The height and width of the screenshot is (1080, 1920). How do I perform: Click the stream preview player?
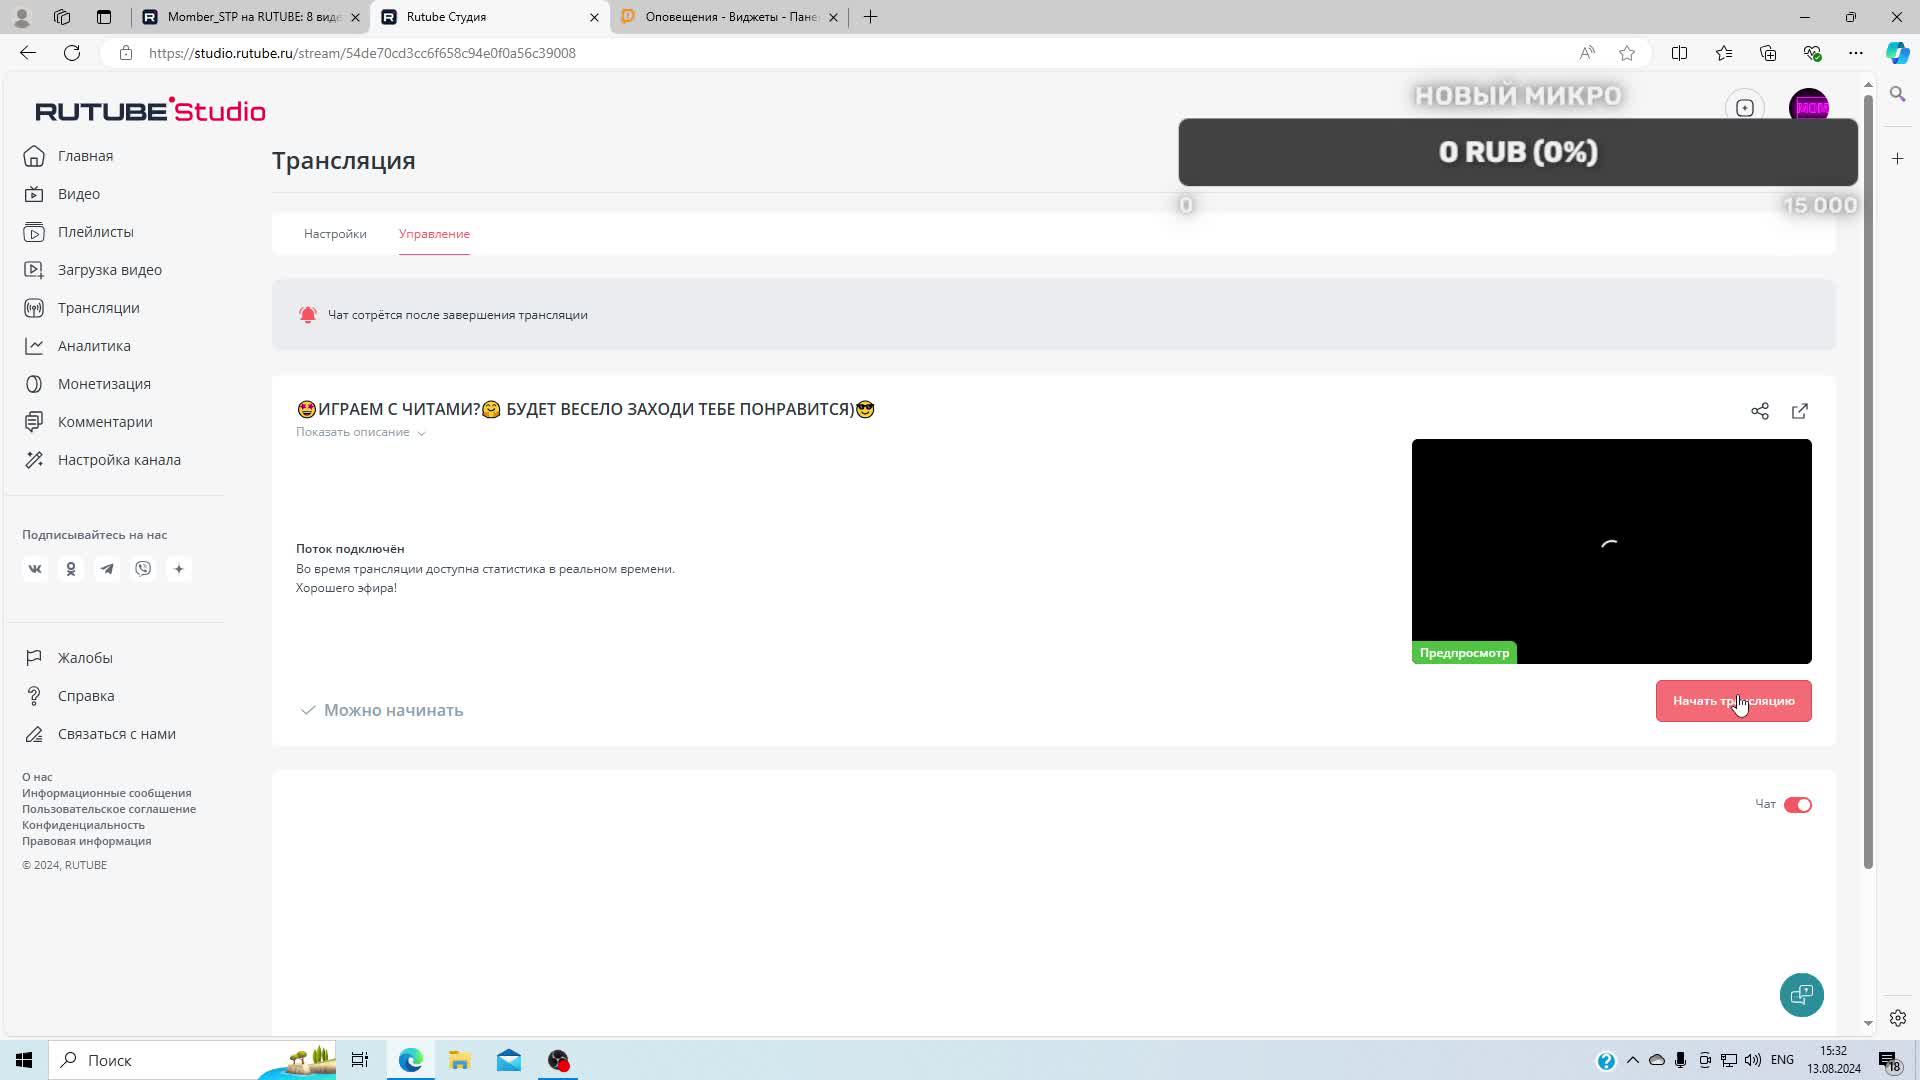pos(1611,551)
